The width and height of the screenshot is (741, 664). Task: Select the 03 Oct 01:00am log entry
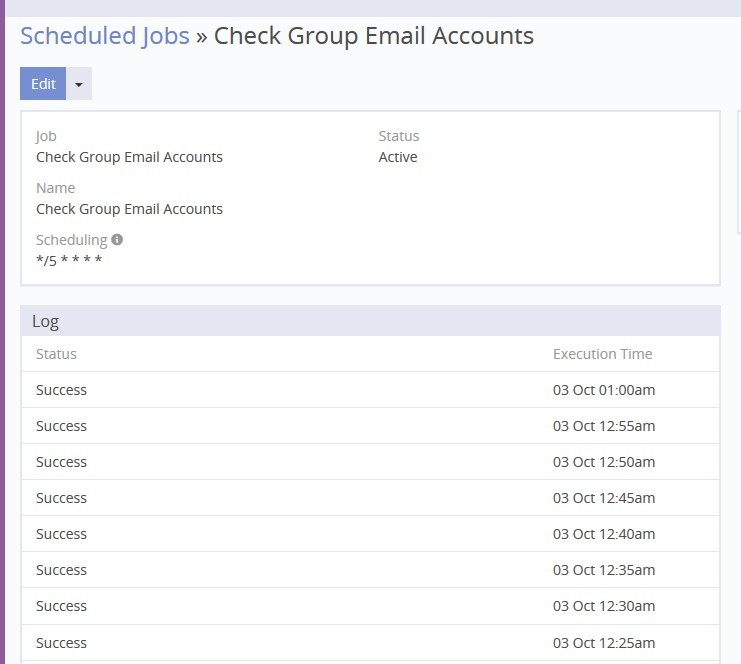604,390
